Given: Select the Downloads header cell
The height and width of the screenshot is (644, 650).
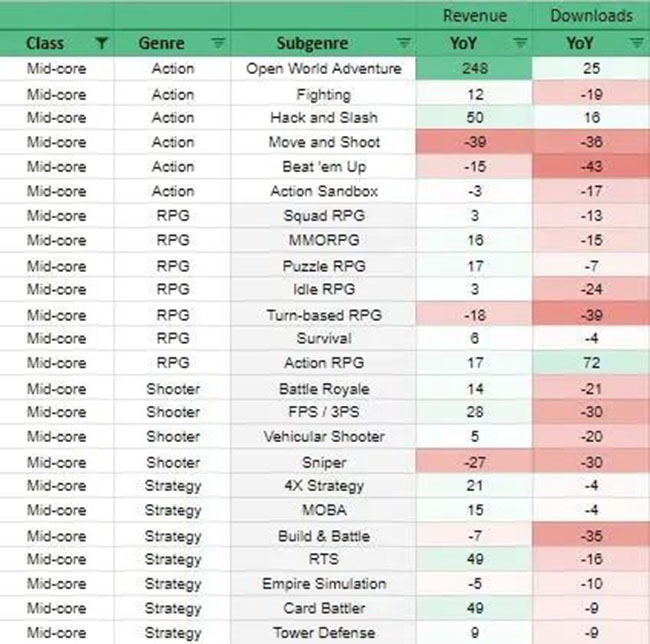Looking at the screenshot, I should pyautogui.click(x=591, y=16).
